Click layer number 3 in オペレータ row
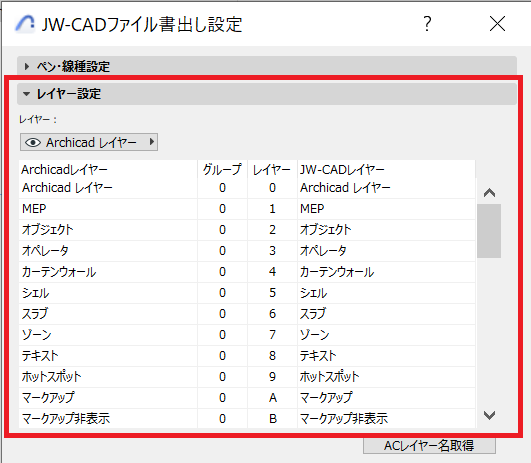 272,251
